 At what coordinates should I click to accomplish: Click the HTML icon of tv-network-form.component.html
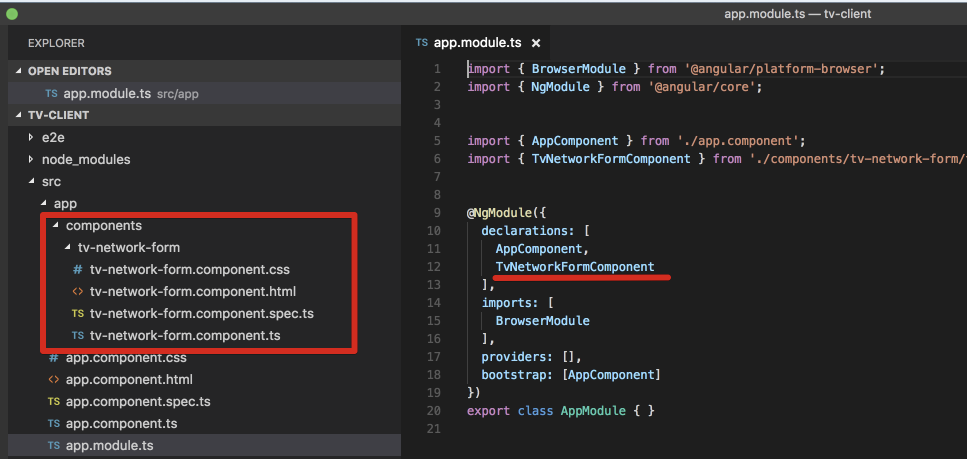(x=77, y=292)
